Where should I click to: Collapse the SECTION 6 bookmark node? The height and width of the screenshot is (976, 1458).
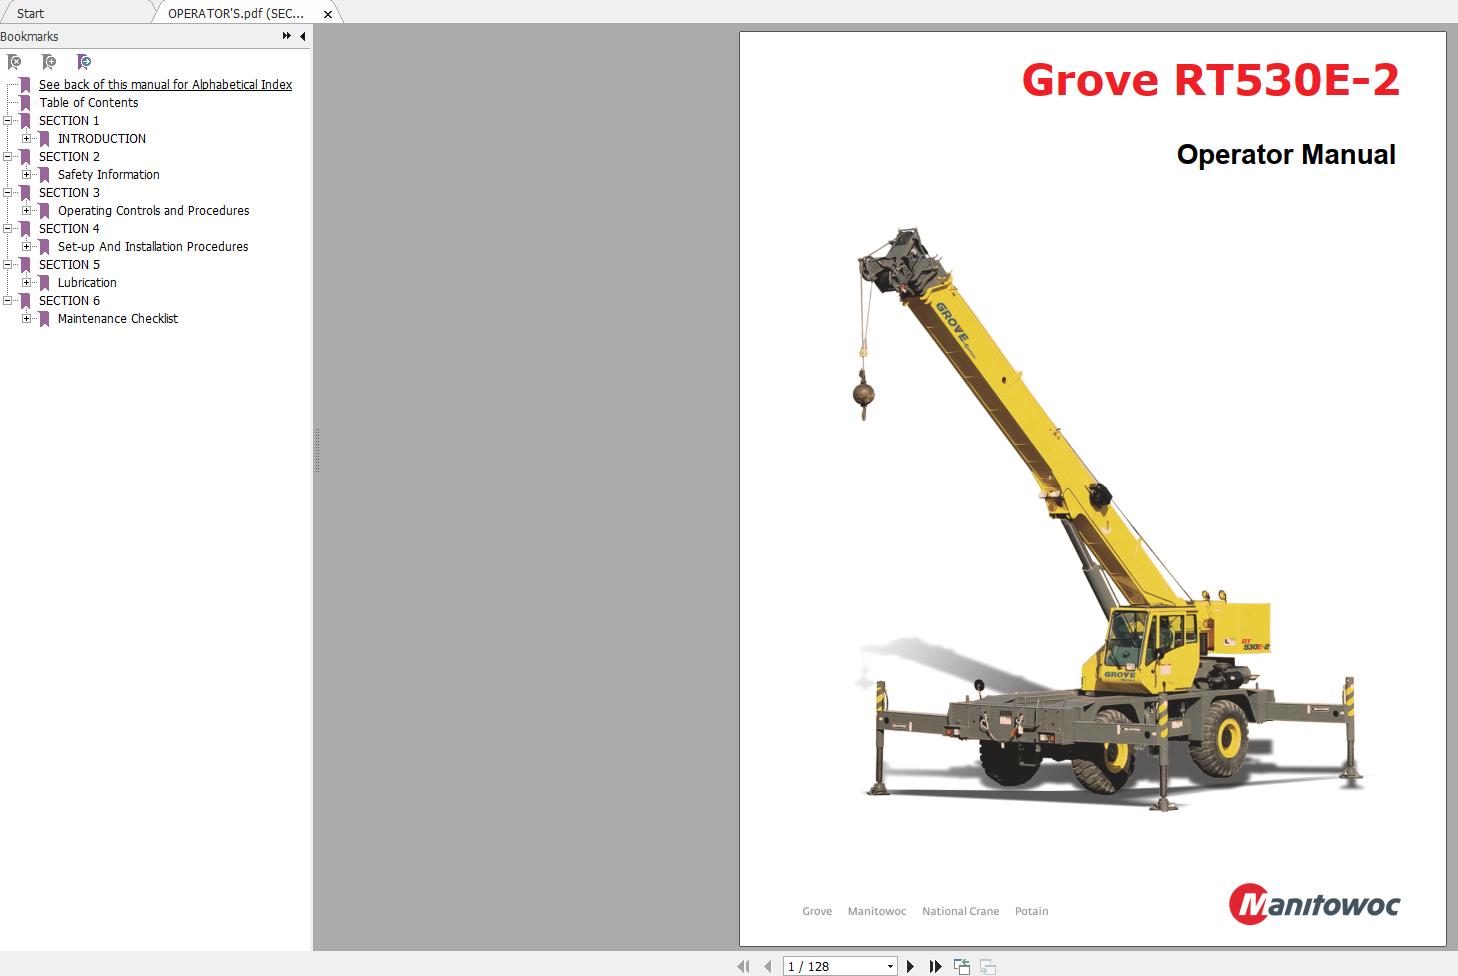(8, 301)
